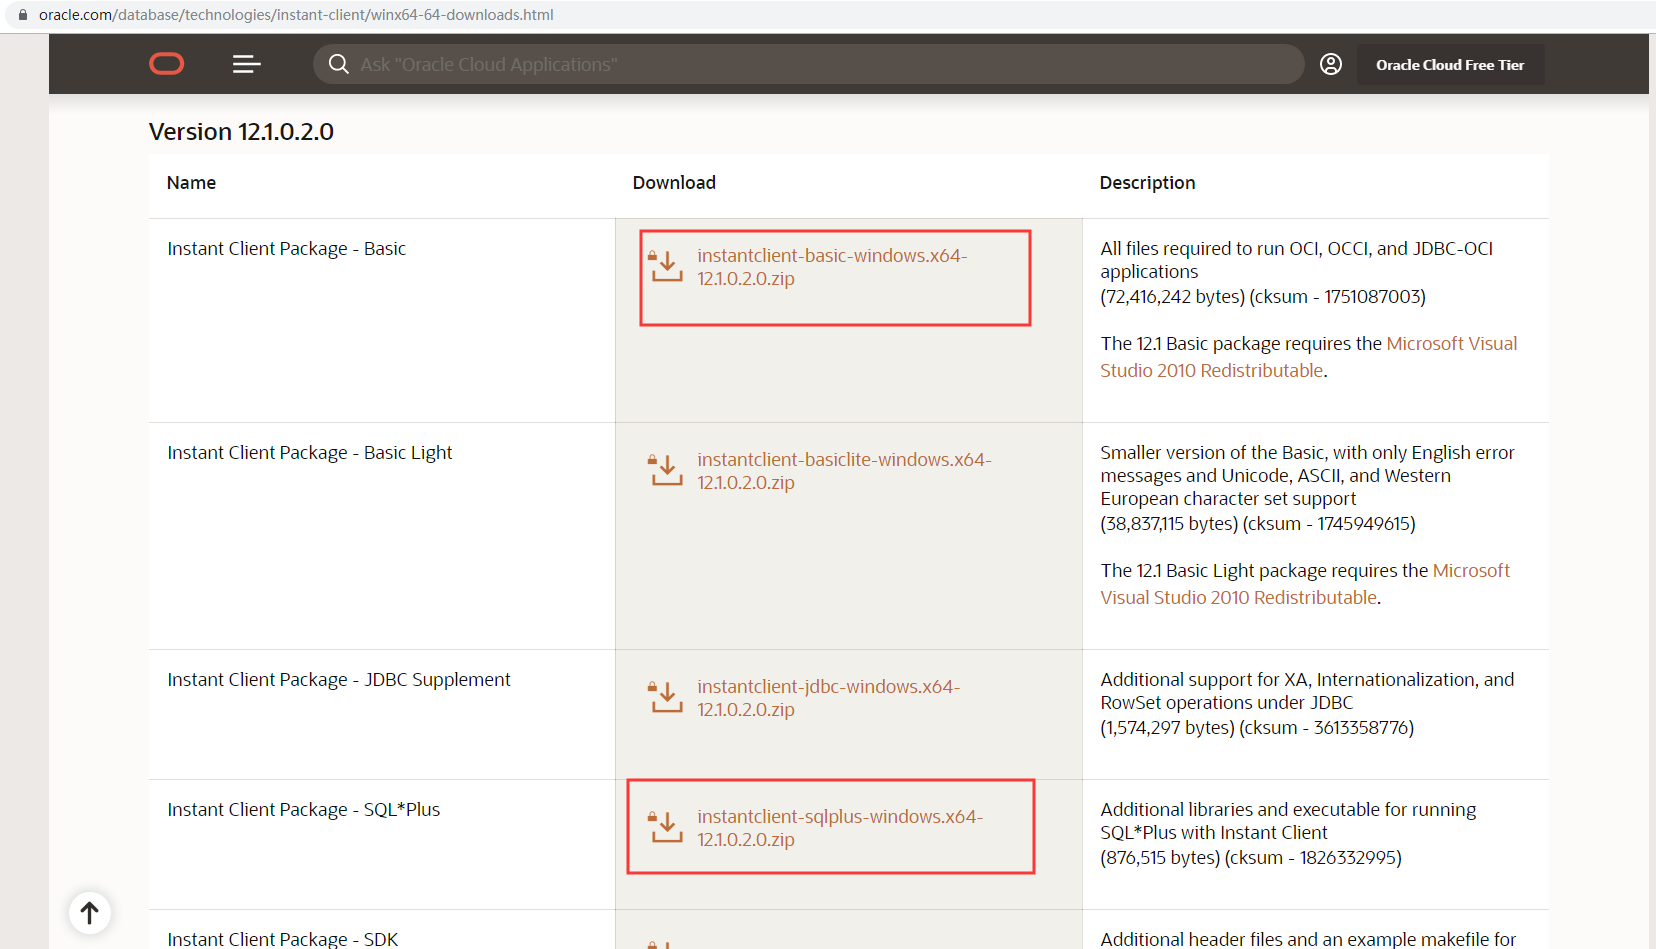Image resolution: width=1656 pixels, height=949 pixels.
Task: Click the Oracle logo icon
Action: pos(166,64)
